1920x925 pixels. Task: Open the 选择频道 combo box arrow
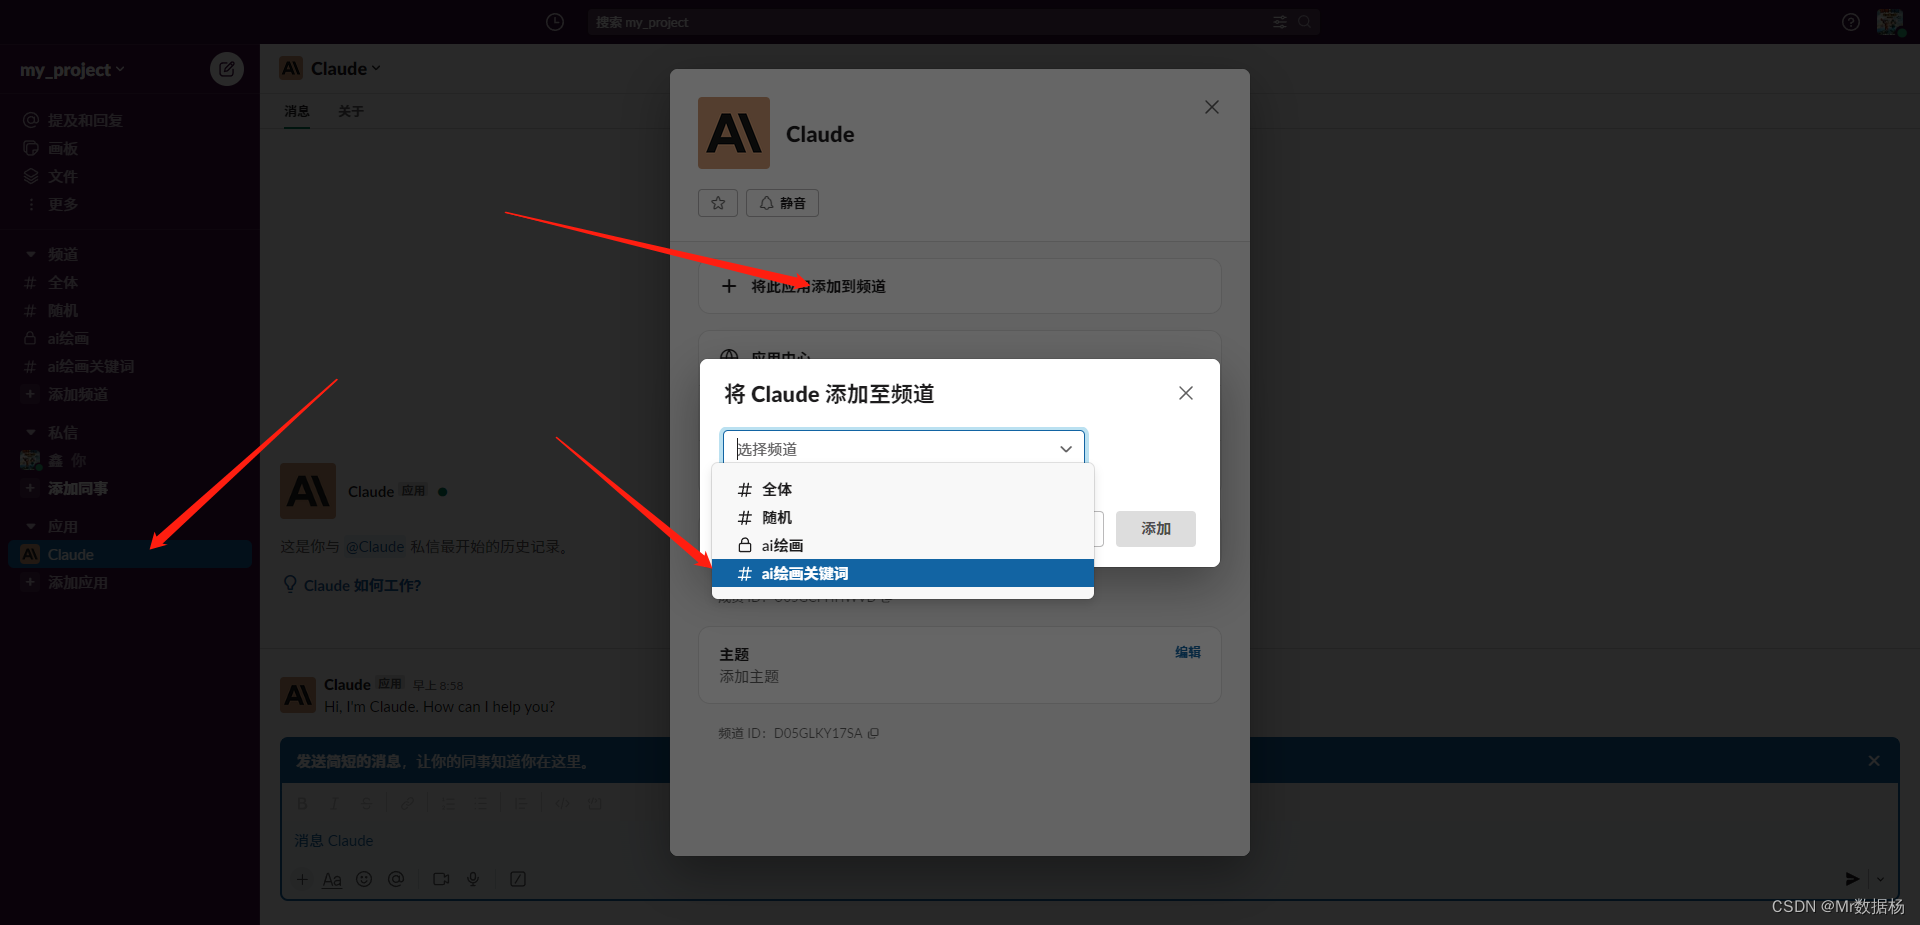pyautogui.click(x=1066, y=449)
